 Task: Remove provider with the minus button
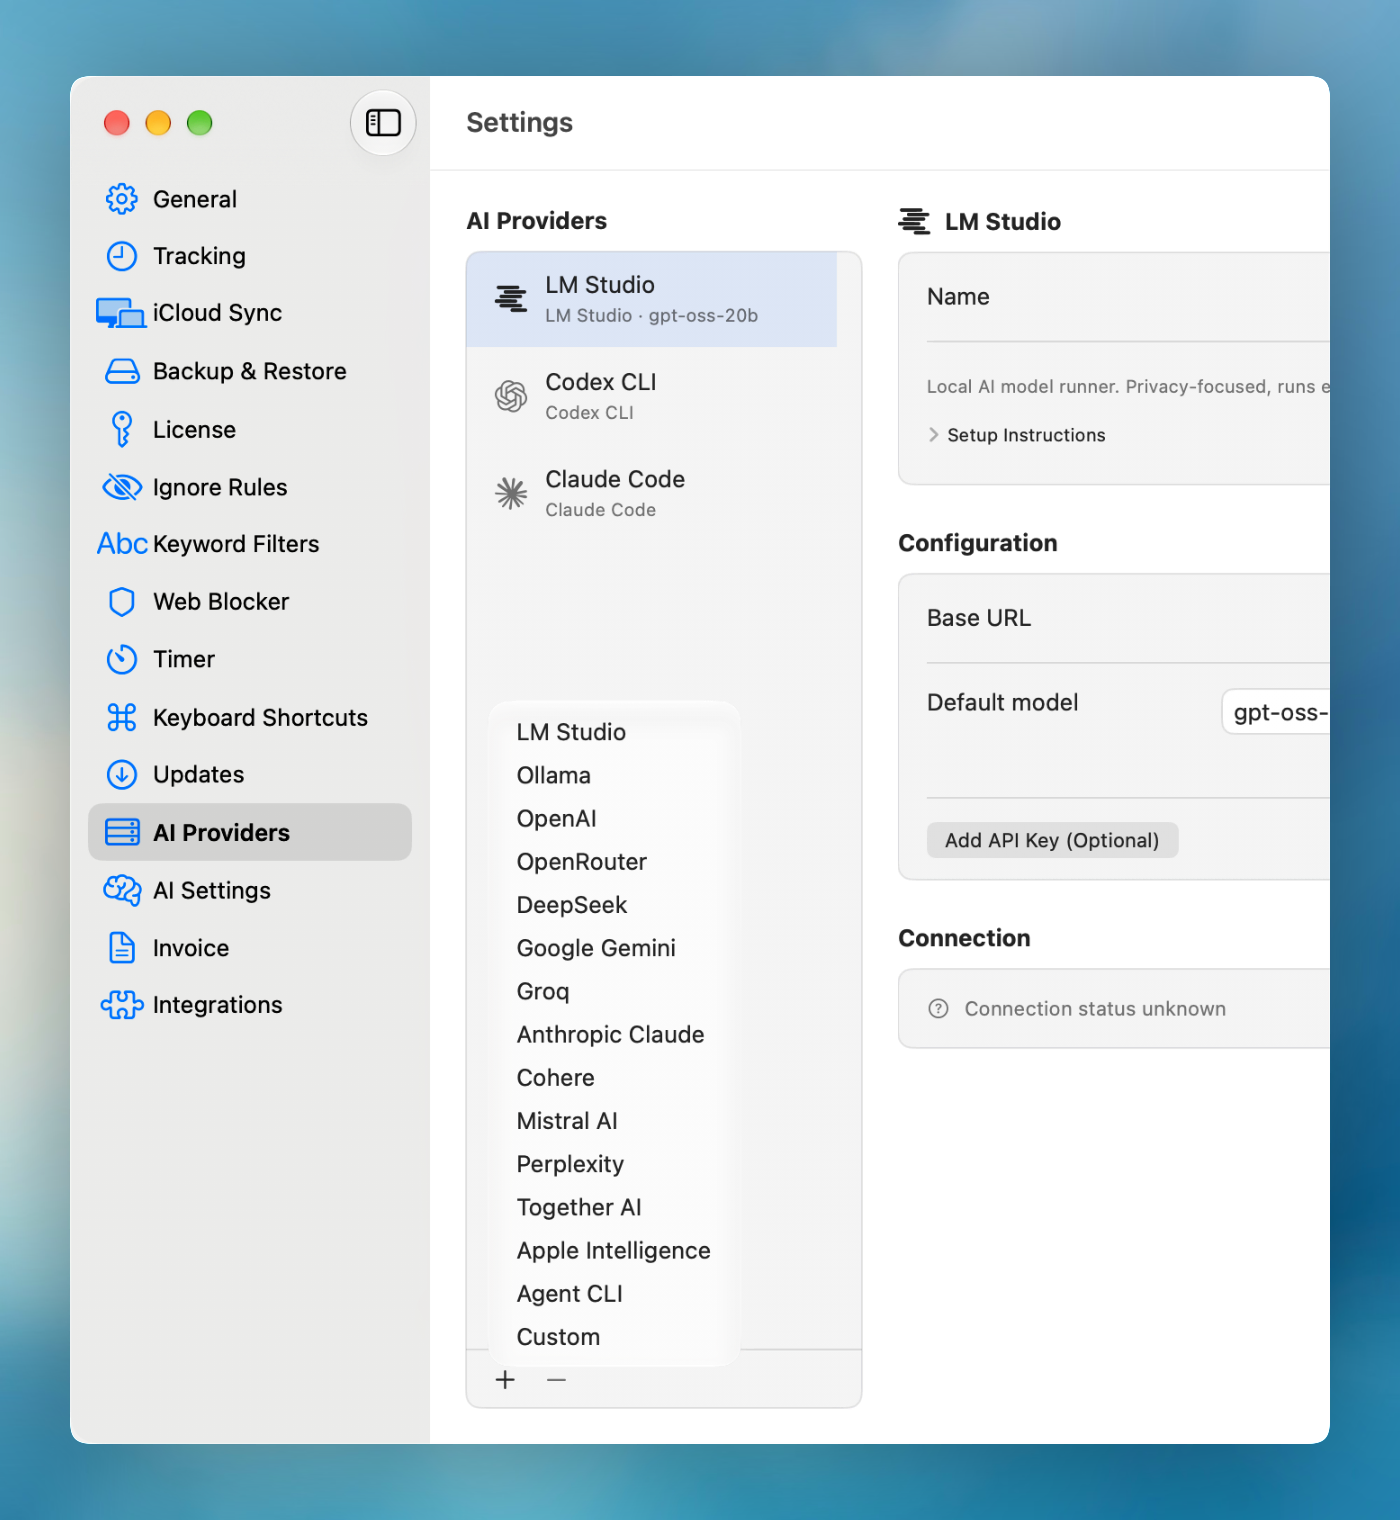point(557,1380)
